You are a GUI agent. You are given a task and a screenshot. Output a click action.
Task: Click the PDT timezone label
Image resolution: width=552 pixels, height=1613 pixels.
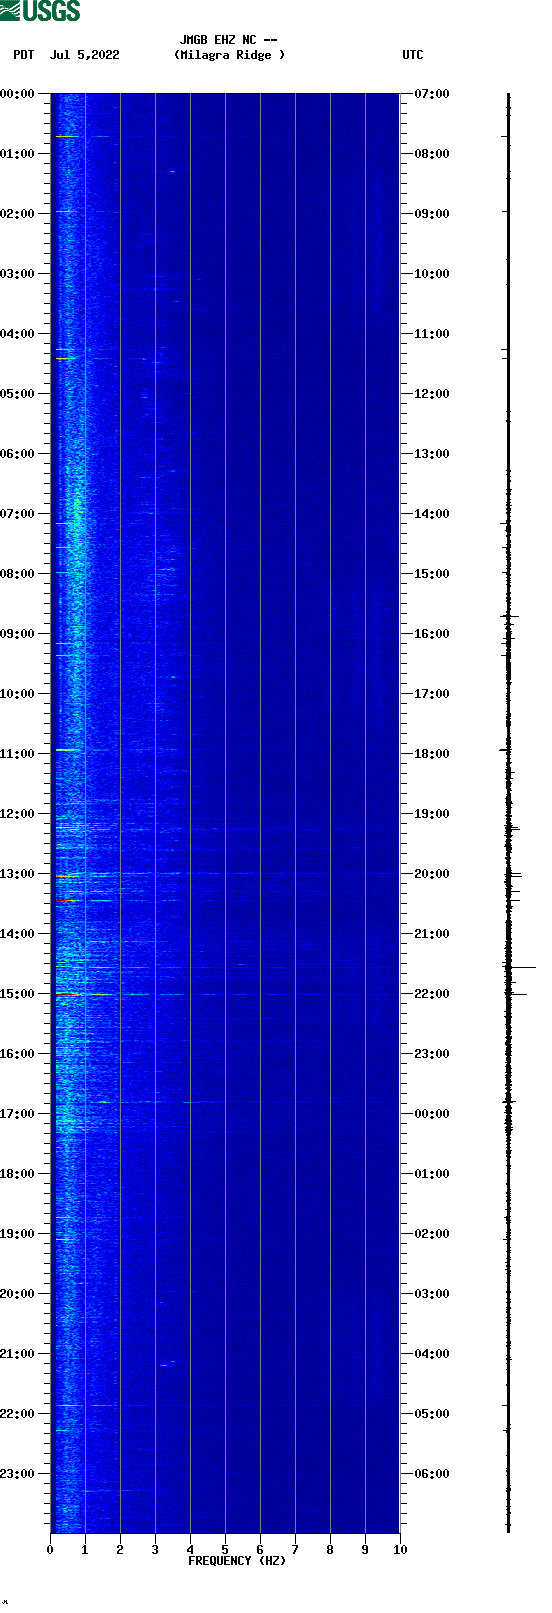pyautogui.click(x=24, y=55)
